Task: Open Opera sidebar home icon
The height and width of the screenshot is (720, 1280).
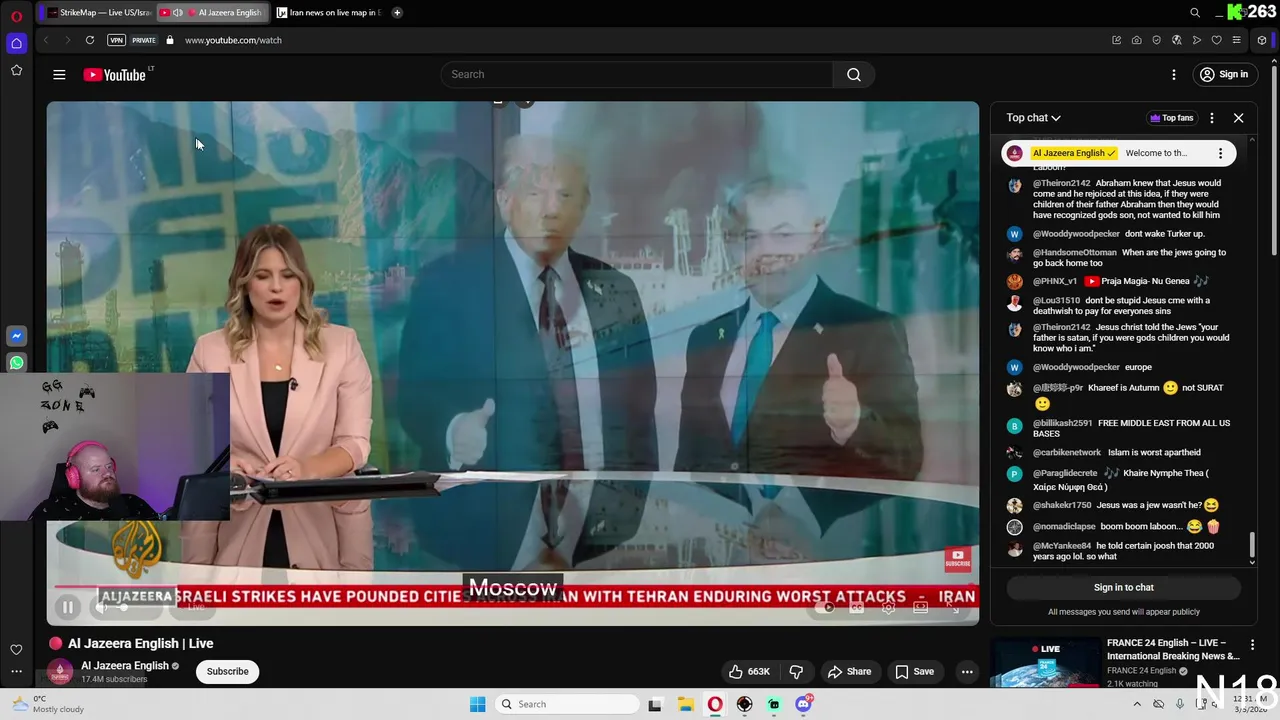Action: (x=16, y=43)
